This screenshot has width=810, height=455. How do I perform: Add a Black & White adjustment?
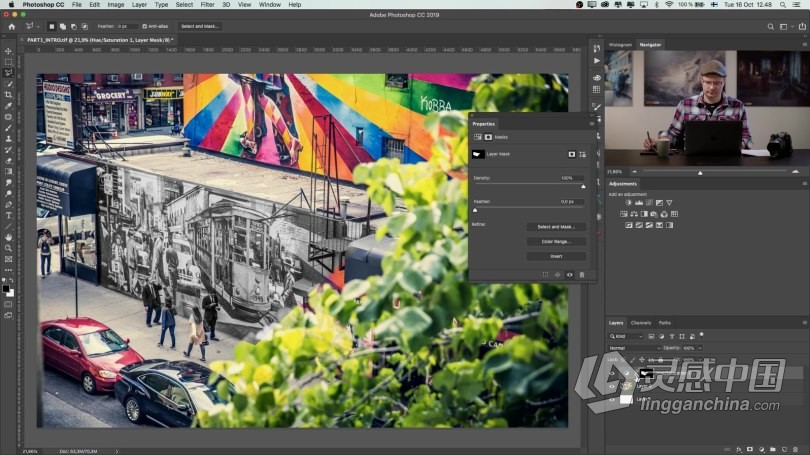click(x=644, y=214)
